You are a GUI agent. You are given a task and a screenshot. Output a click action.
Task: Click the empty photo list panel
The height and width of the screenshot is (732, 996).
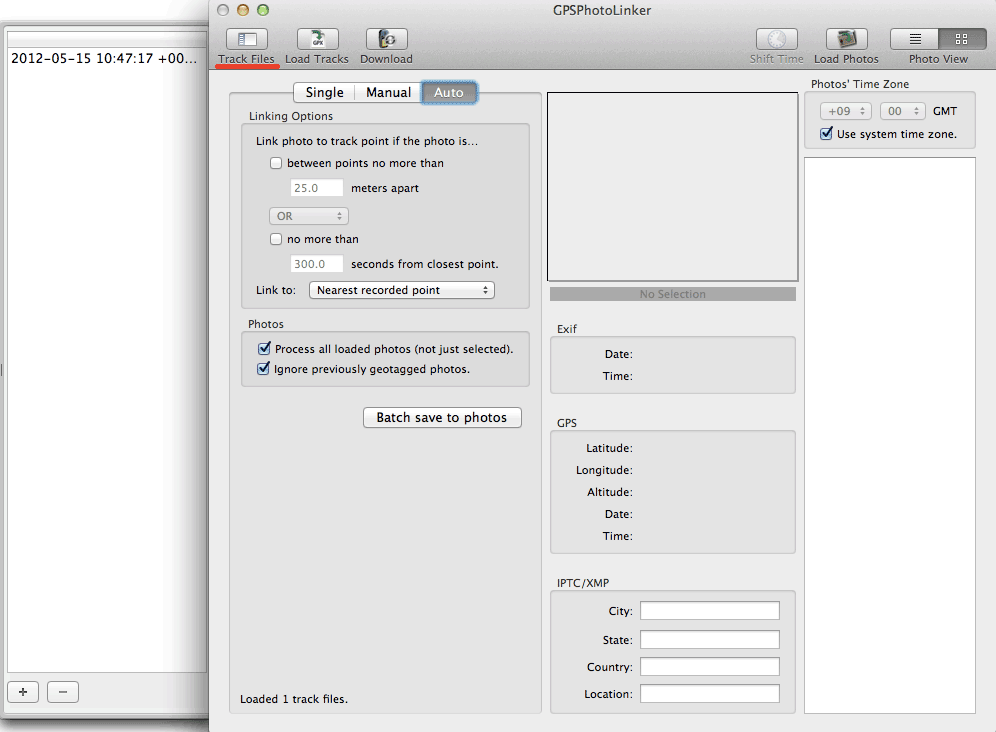890,435
